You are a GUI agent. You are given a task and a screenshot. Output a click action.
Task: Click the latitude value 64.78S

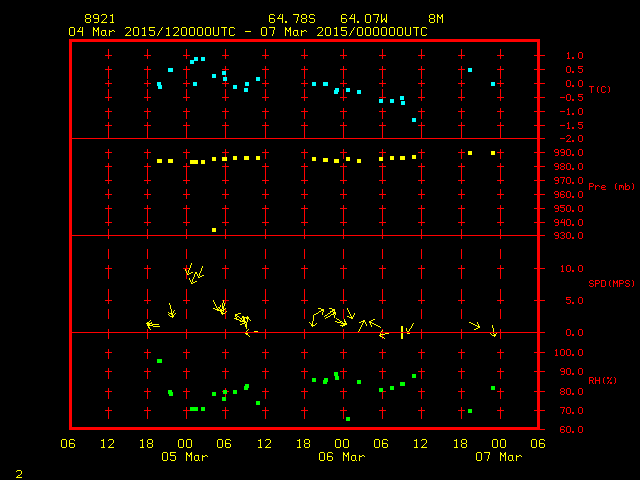point(287,19)
